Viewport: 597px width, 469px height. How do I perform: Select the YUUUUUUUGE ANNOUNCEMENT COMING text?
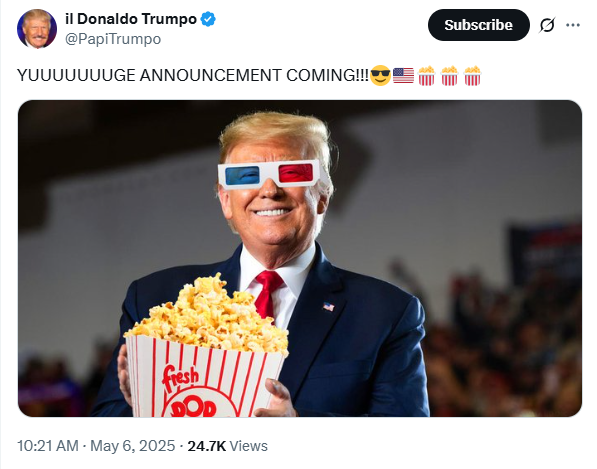pos(193,75)
